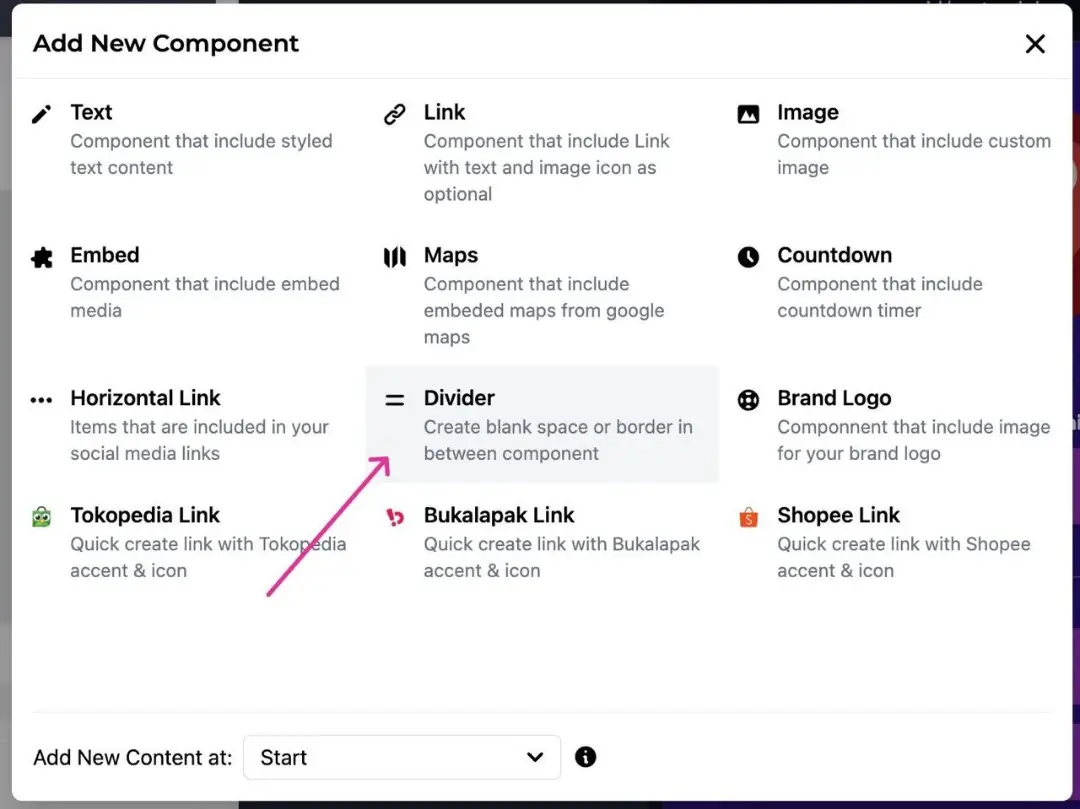1080x809 pixels.
Task: Add a Countdown timer component
Action: coord(834,255)
